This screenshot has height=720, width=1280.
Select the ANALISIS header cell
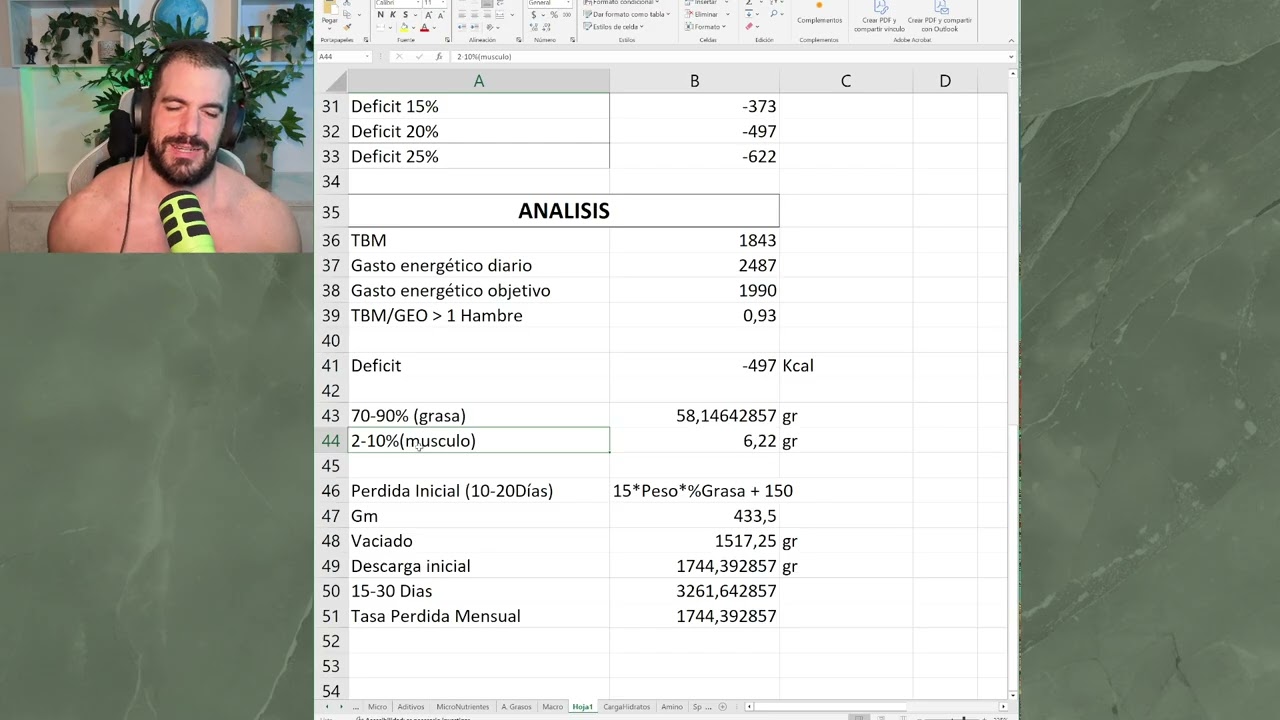[x=563, y=211]
